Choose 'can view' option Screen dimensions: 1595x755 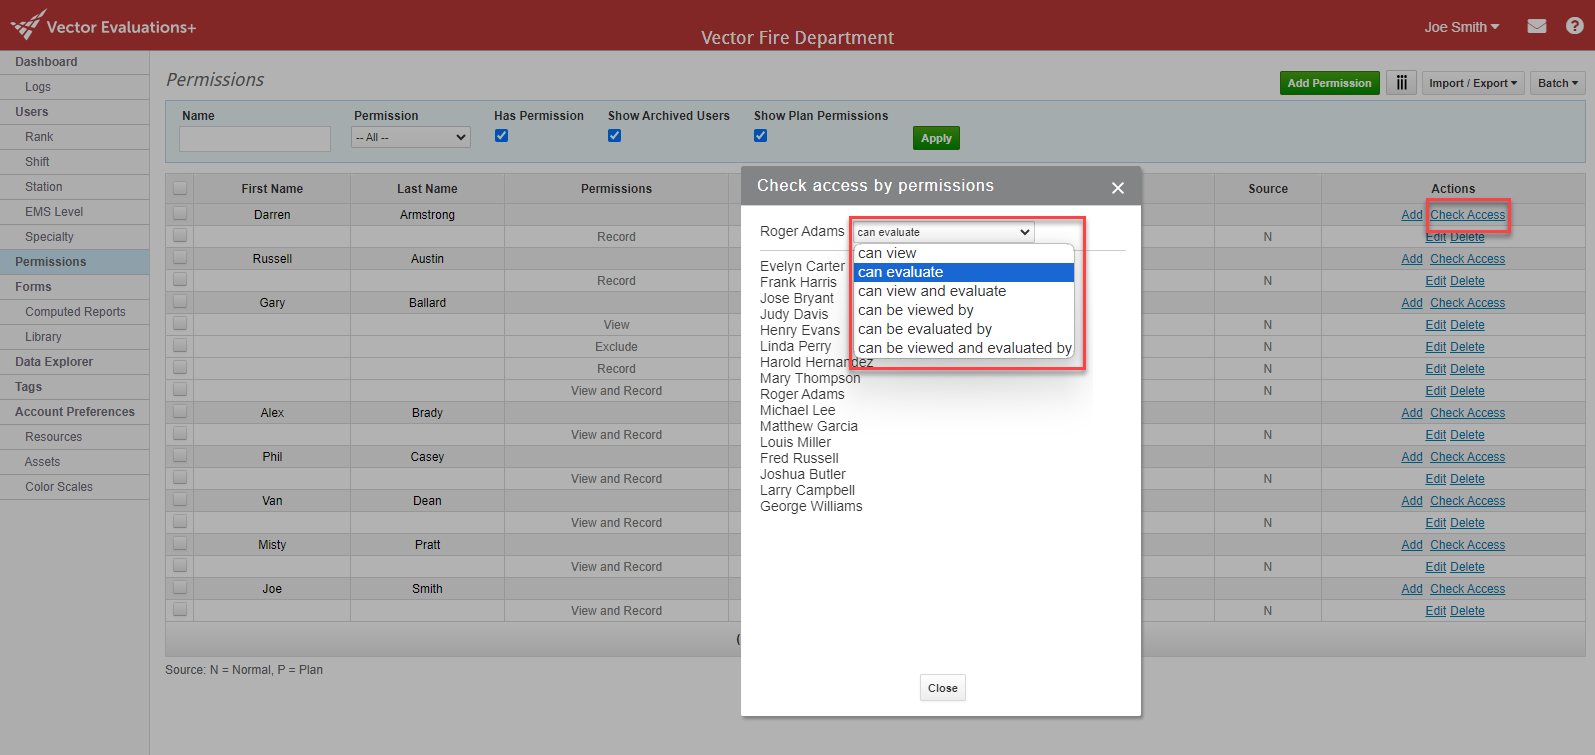click(964, 253)
